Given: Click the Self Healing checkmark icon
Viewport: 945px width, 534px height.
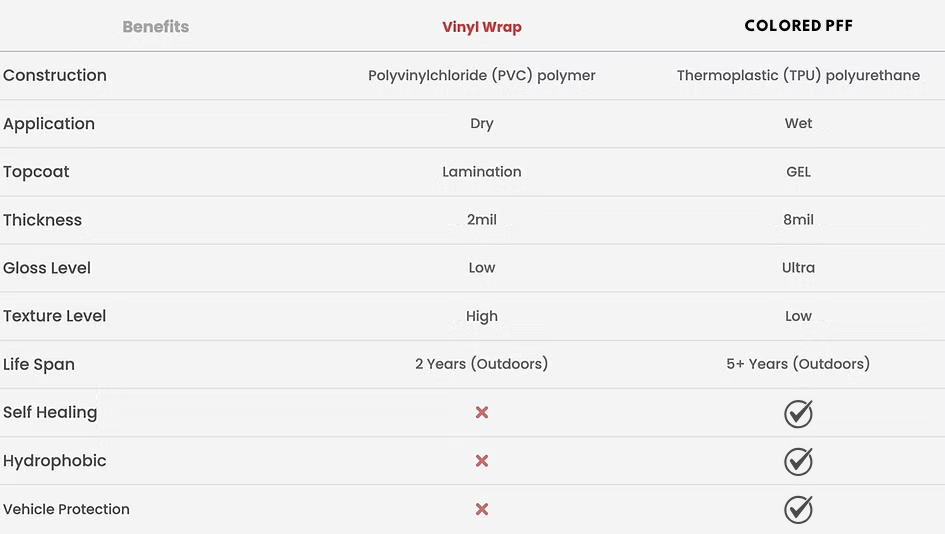Looking at the screenshot, I should [798, 413].
